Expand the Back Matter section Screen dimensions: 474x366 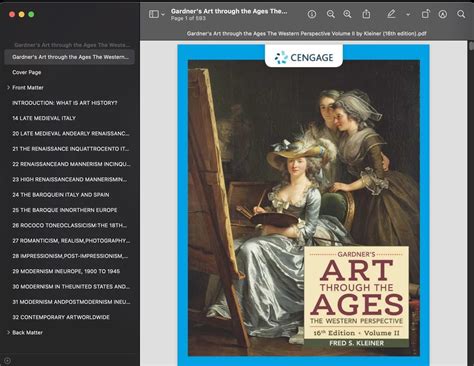pos(8,332)
